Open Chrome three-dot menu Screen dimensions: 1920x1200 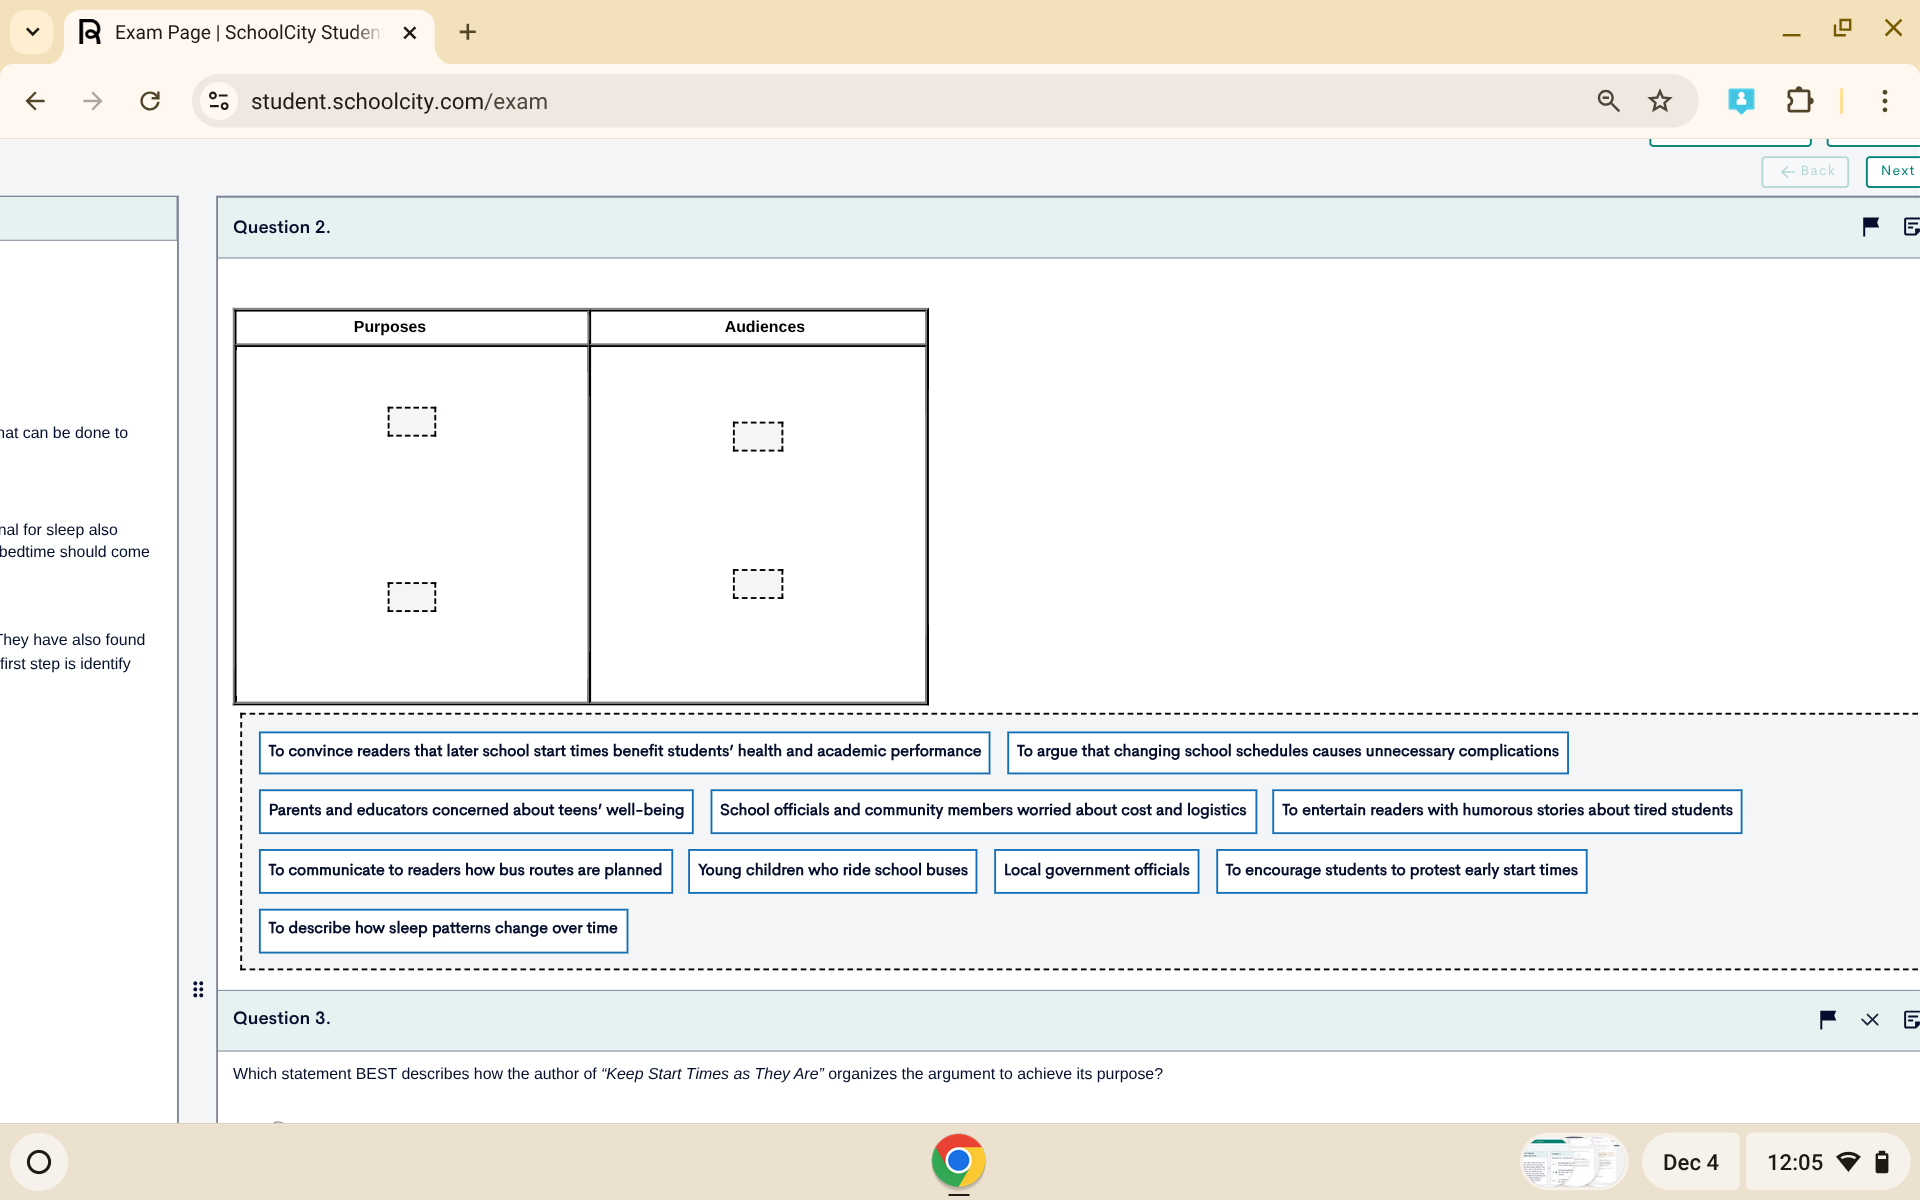[1885, 101]
